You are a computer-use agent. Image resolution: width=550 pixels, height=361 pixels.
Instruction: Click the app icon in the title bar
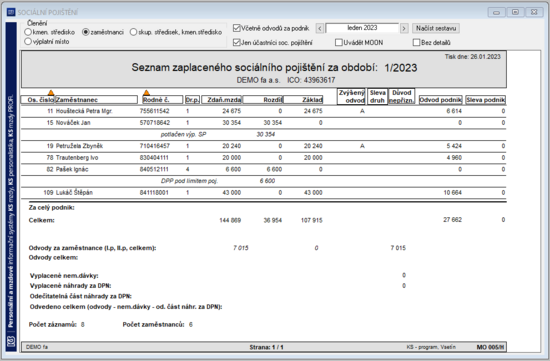11,12
